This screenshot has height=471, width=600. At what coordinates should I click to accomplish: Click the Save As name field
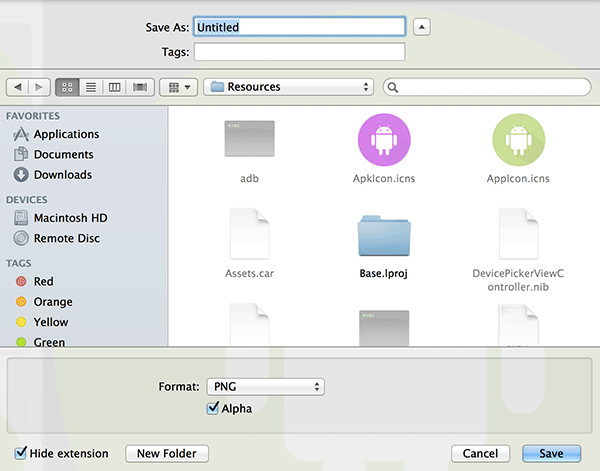[x=300, y=26]
